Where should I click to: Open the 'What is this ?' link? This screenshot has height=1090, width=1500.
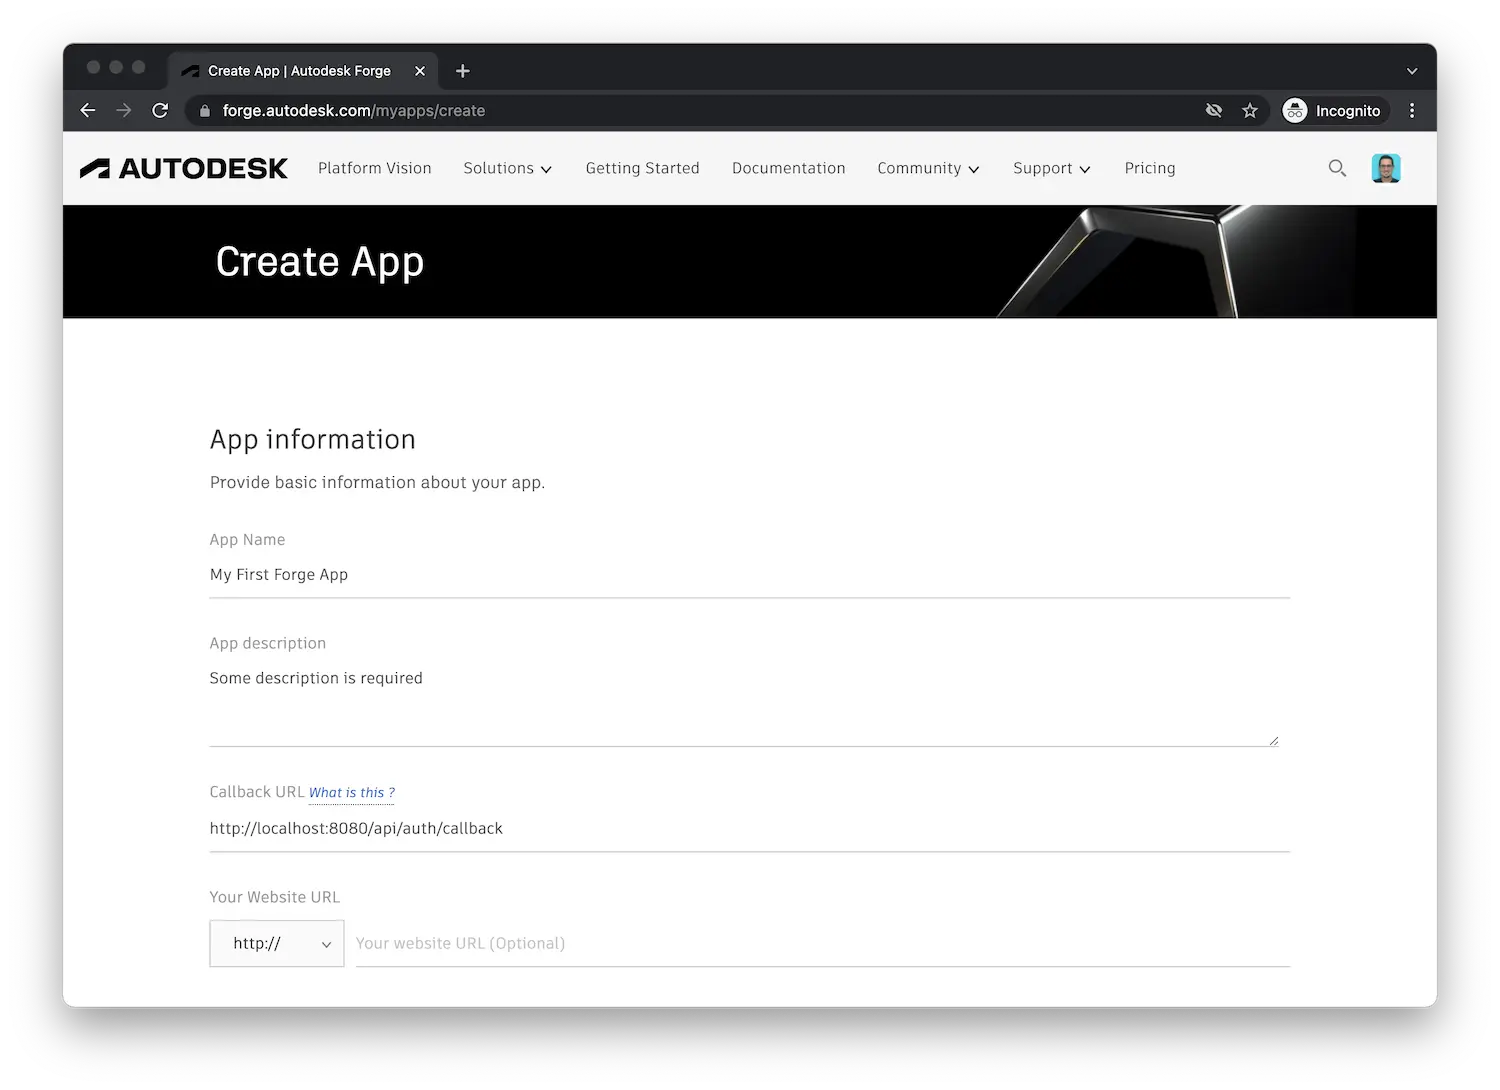pyautogui.click(x=352, y=793)
